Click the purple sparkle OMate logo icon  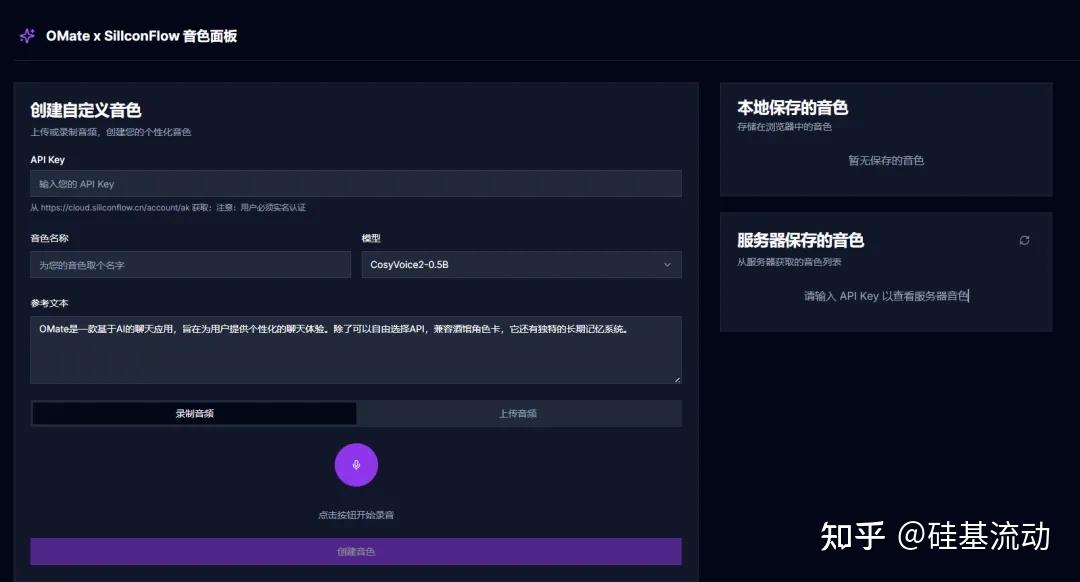[26, 35]
